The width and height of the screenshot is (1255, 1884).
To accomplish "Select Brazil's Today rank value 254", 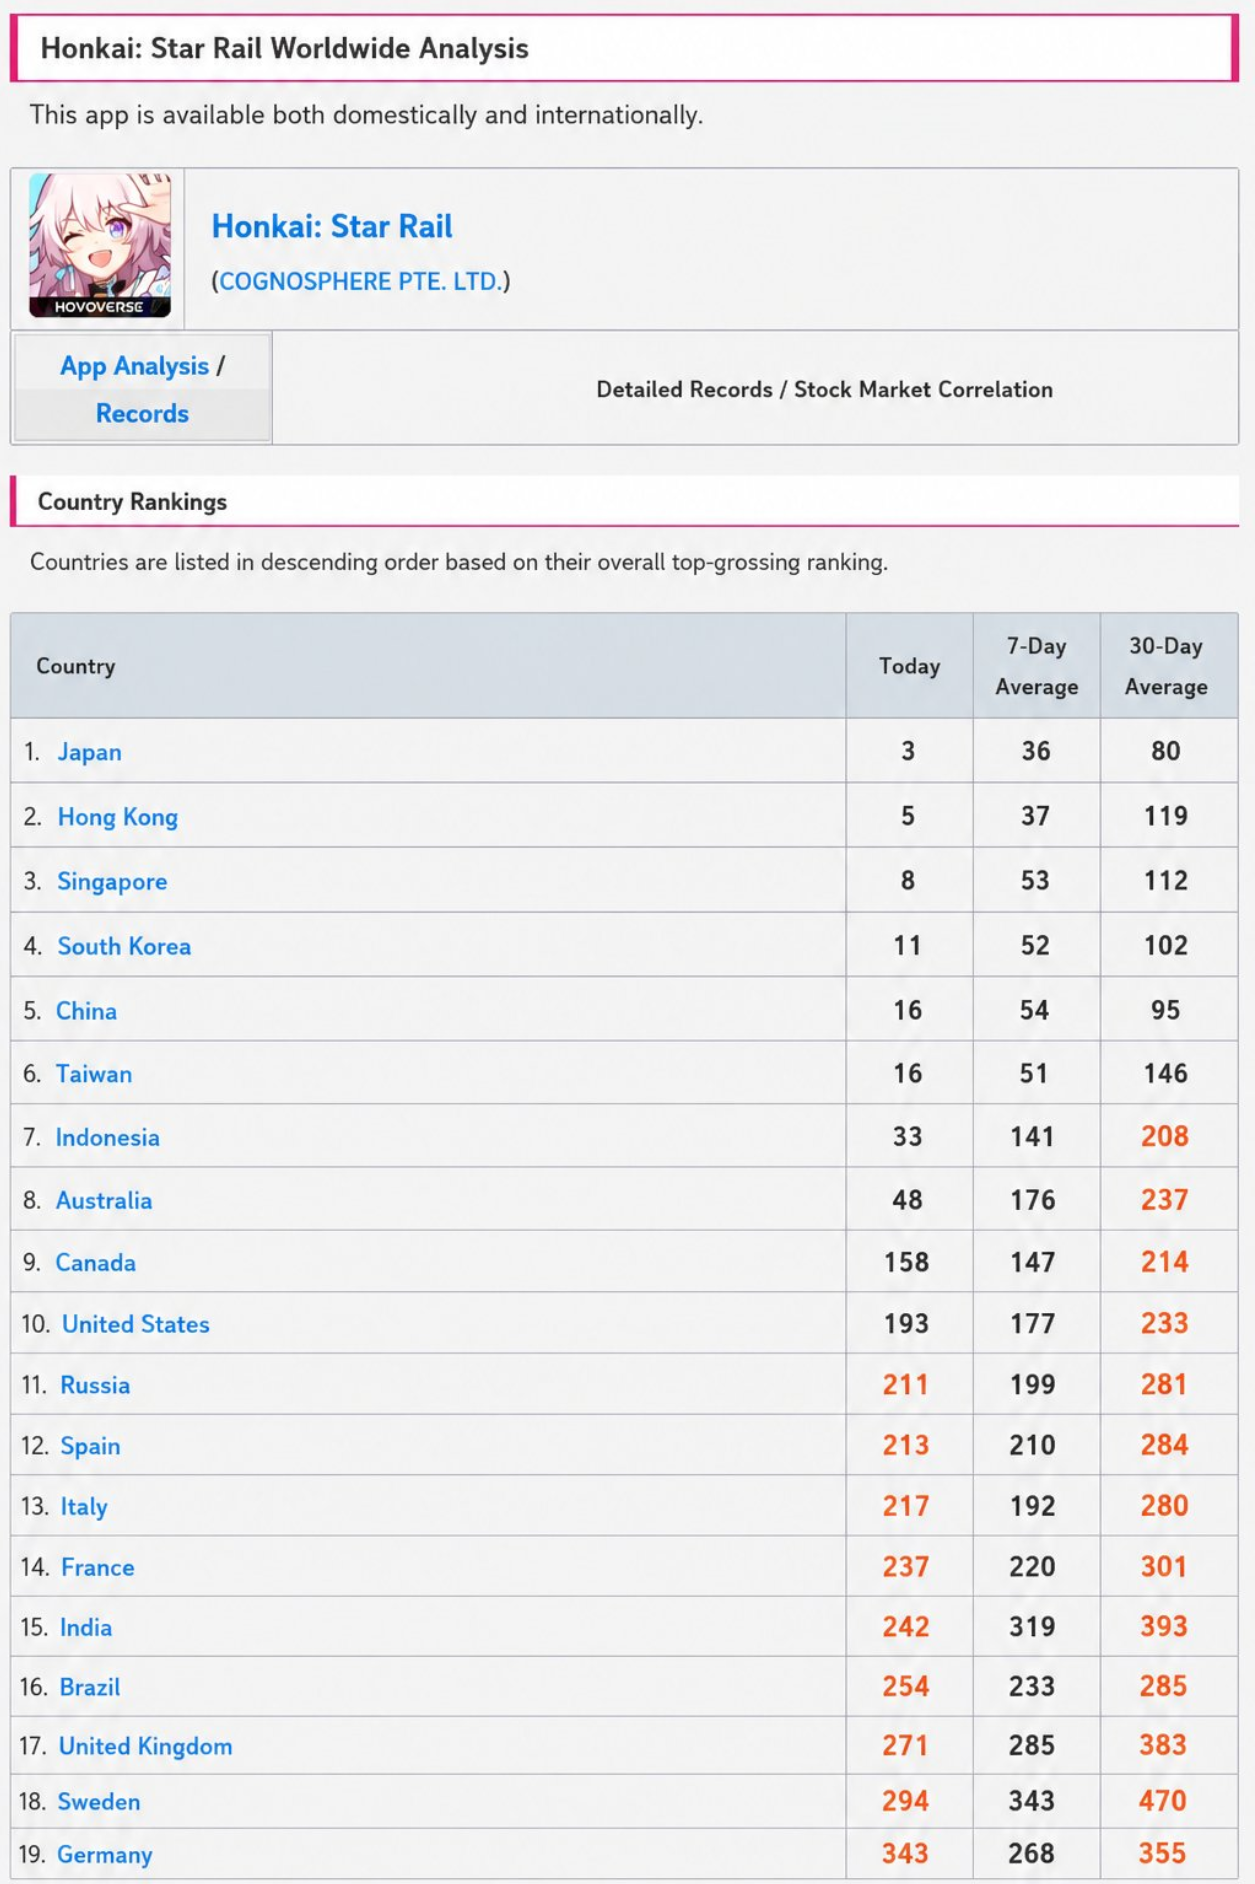I will [906, 1686].
